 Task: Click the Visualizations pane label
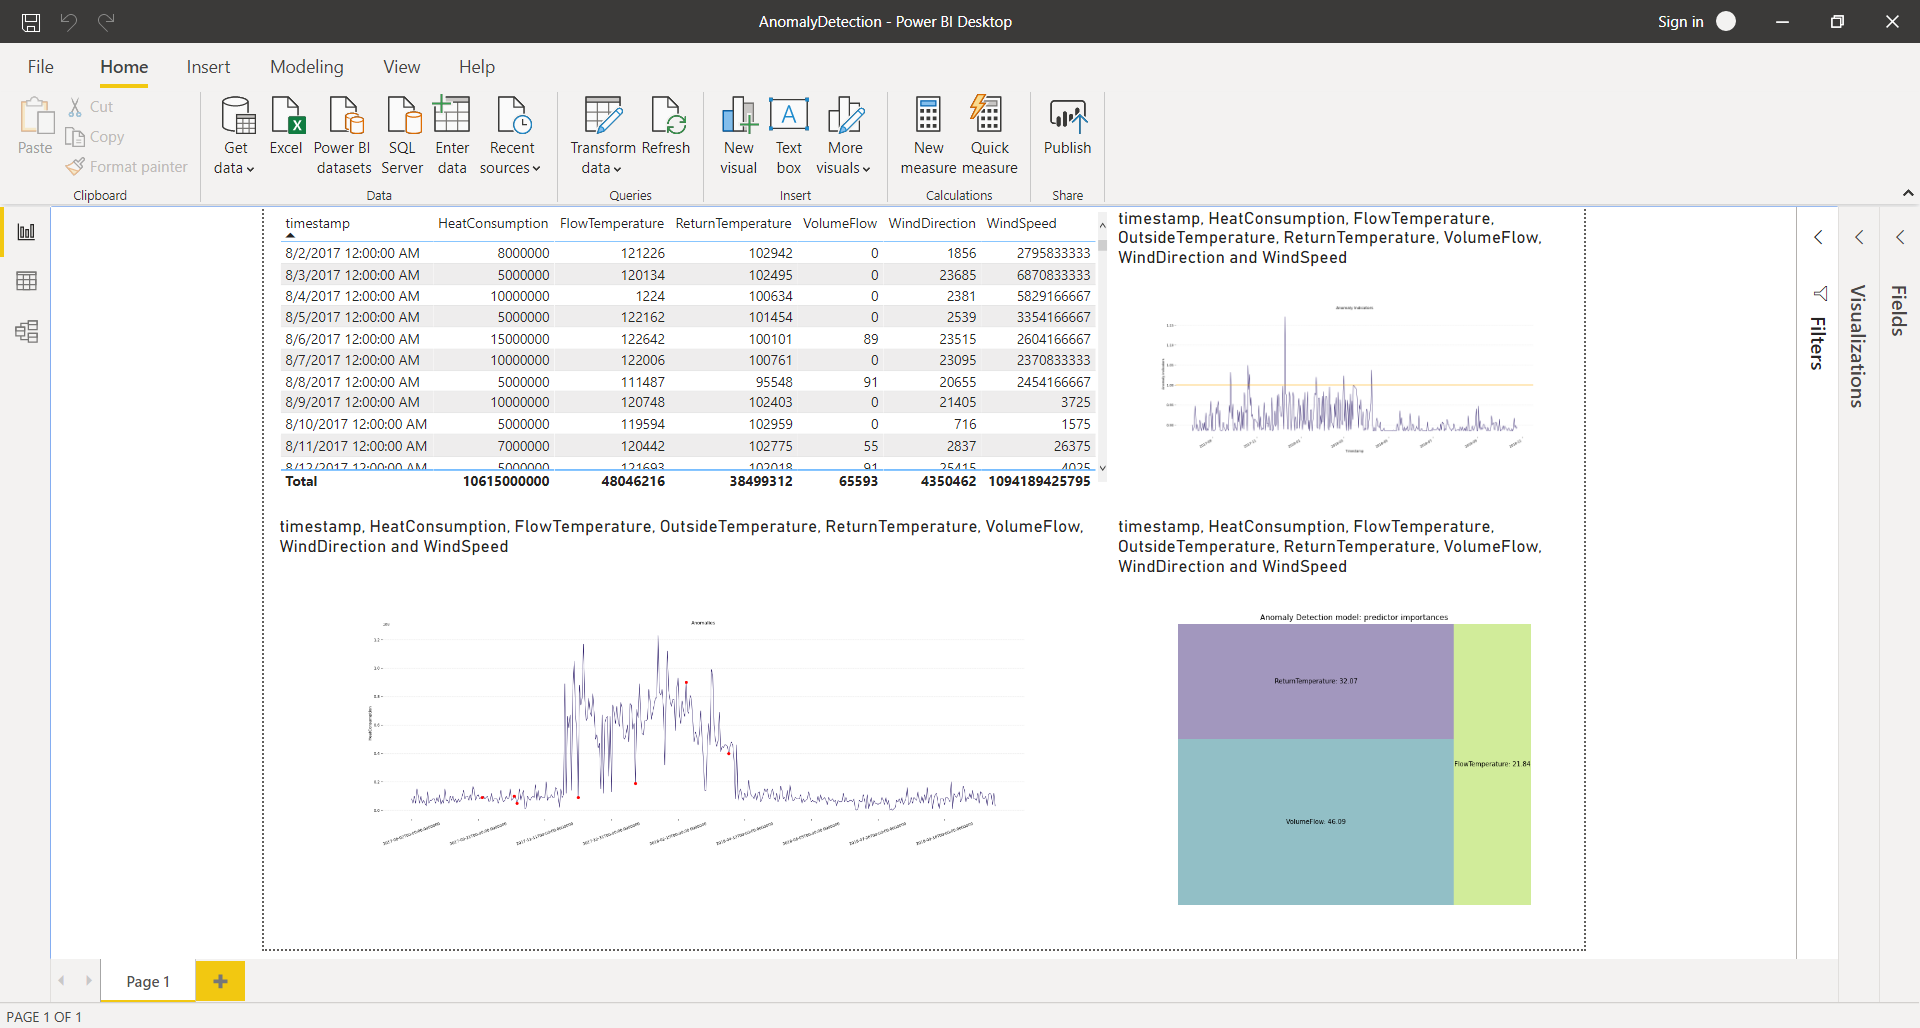click(x=1857, y=346)
